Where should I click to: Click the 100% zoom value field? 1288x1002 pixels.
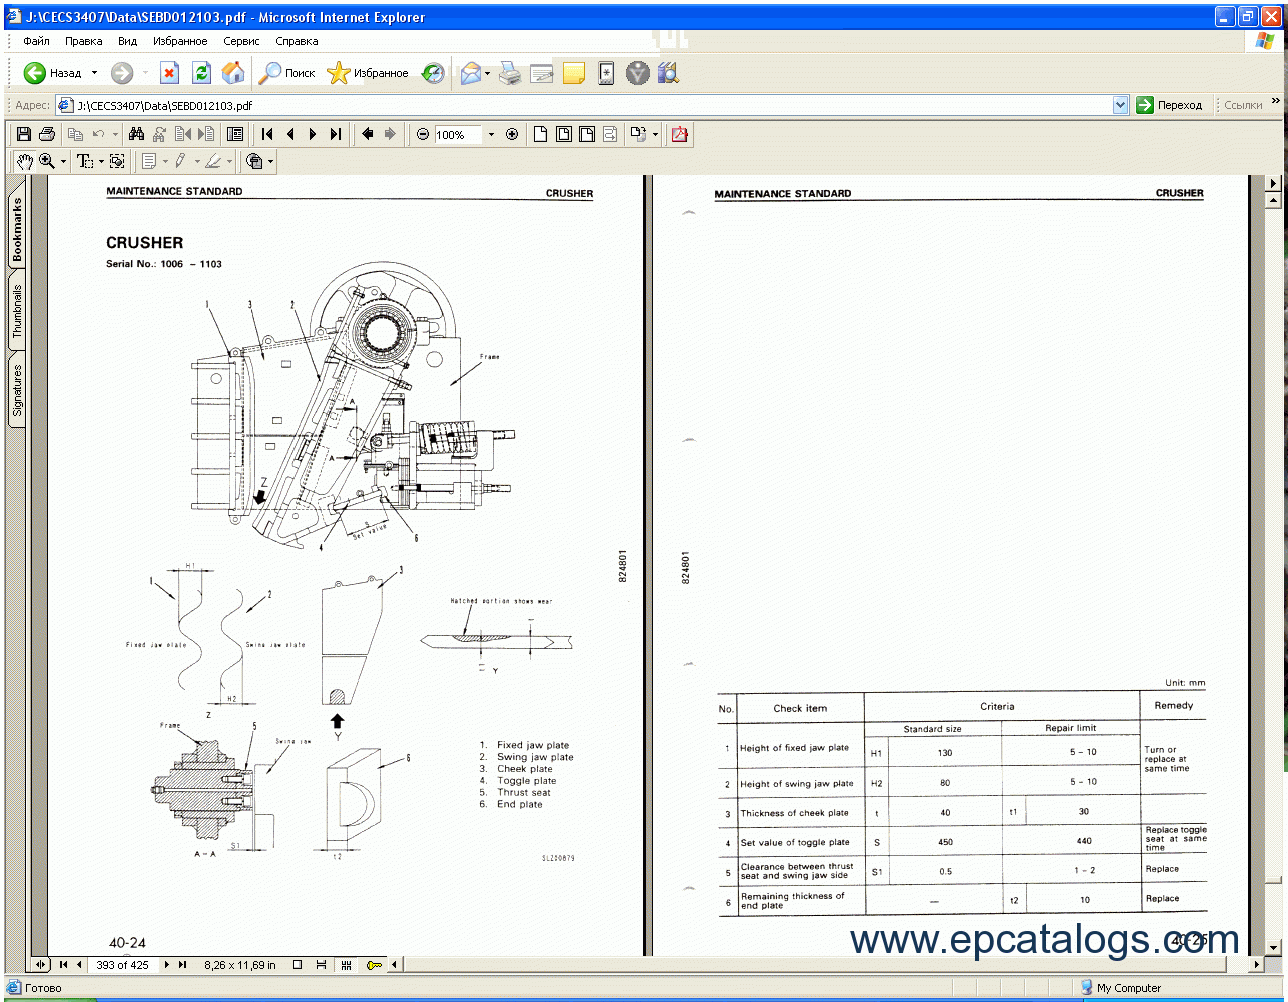click(459, 134)
